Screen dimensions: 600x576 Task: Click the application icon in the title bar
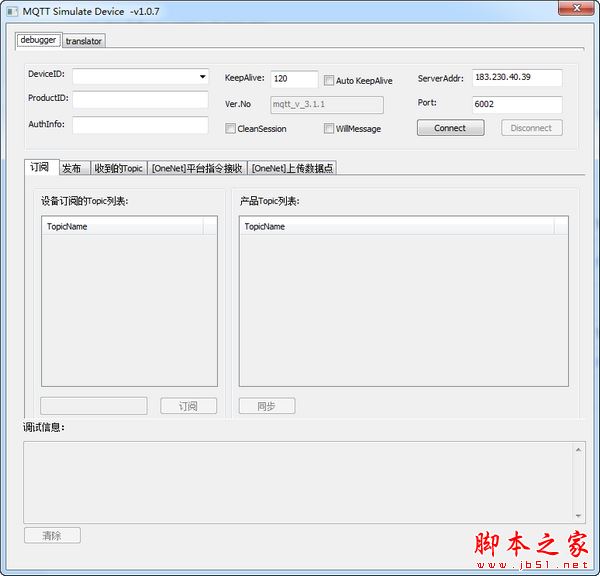12,11
